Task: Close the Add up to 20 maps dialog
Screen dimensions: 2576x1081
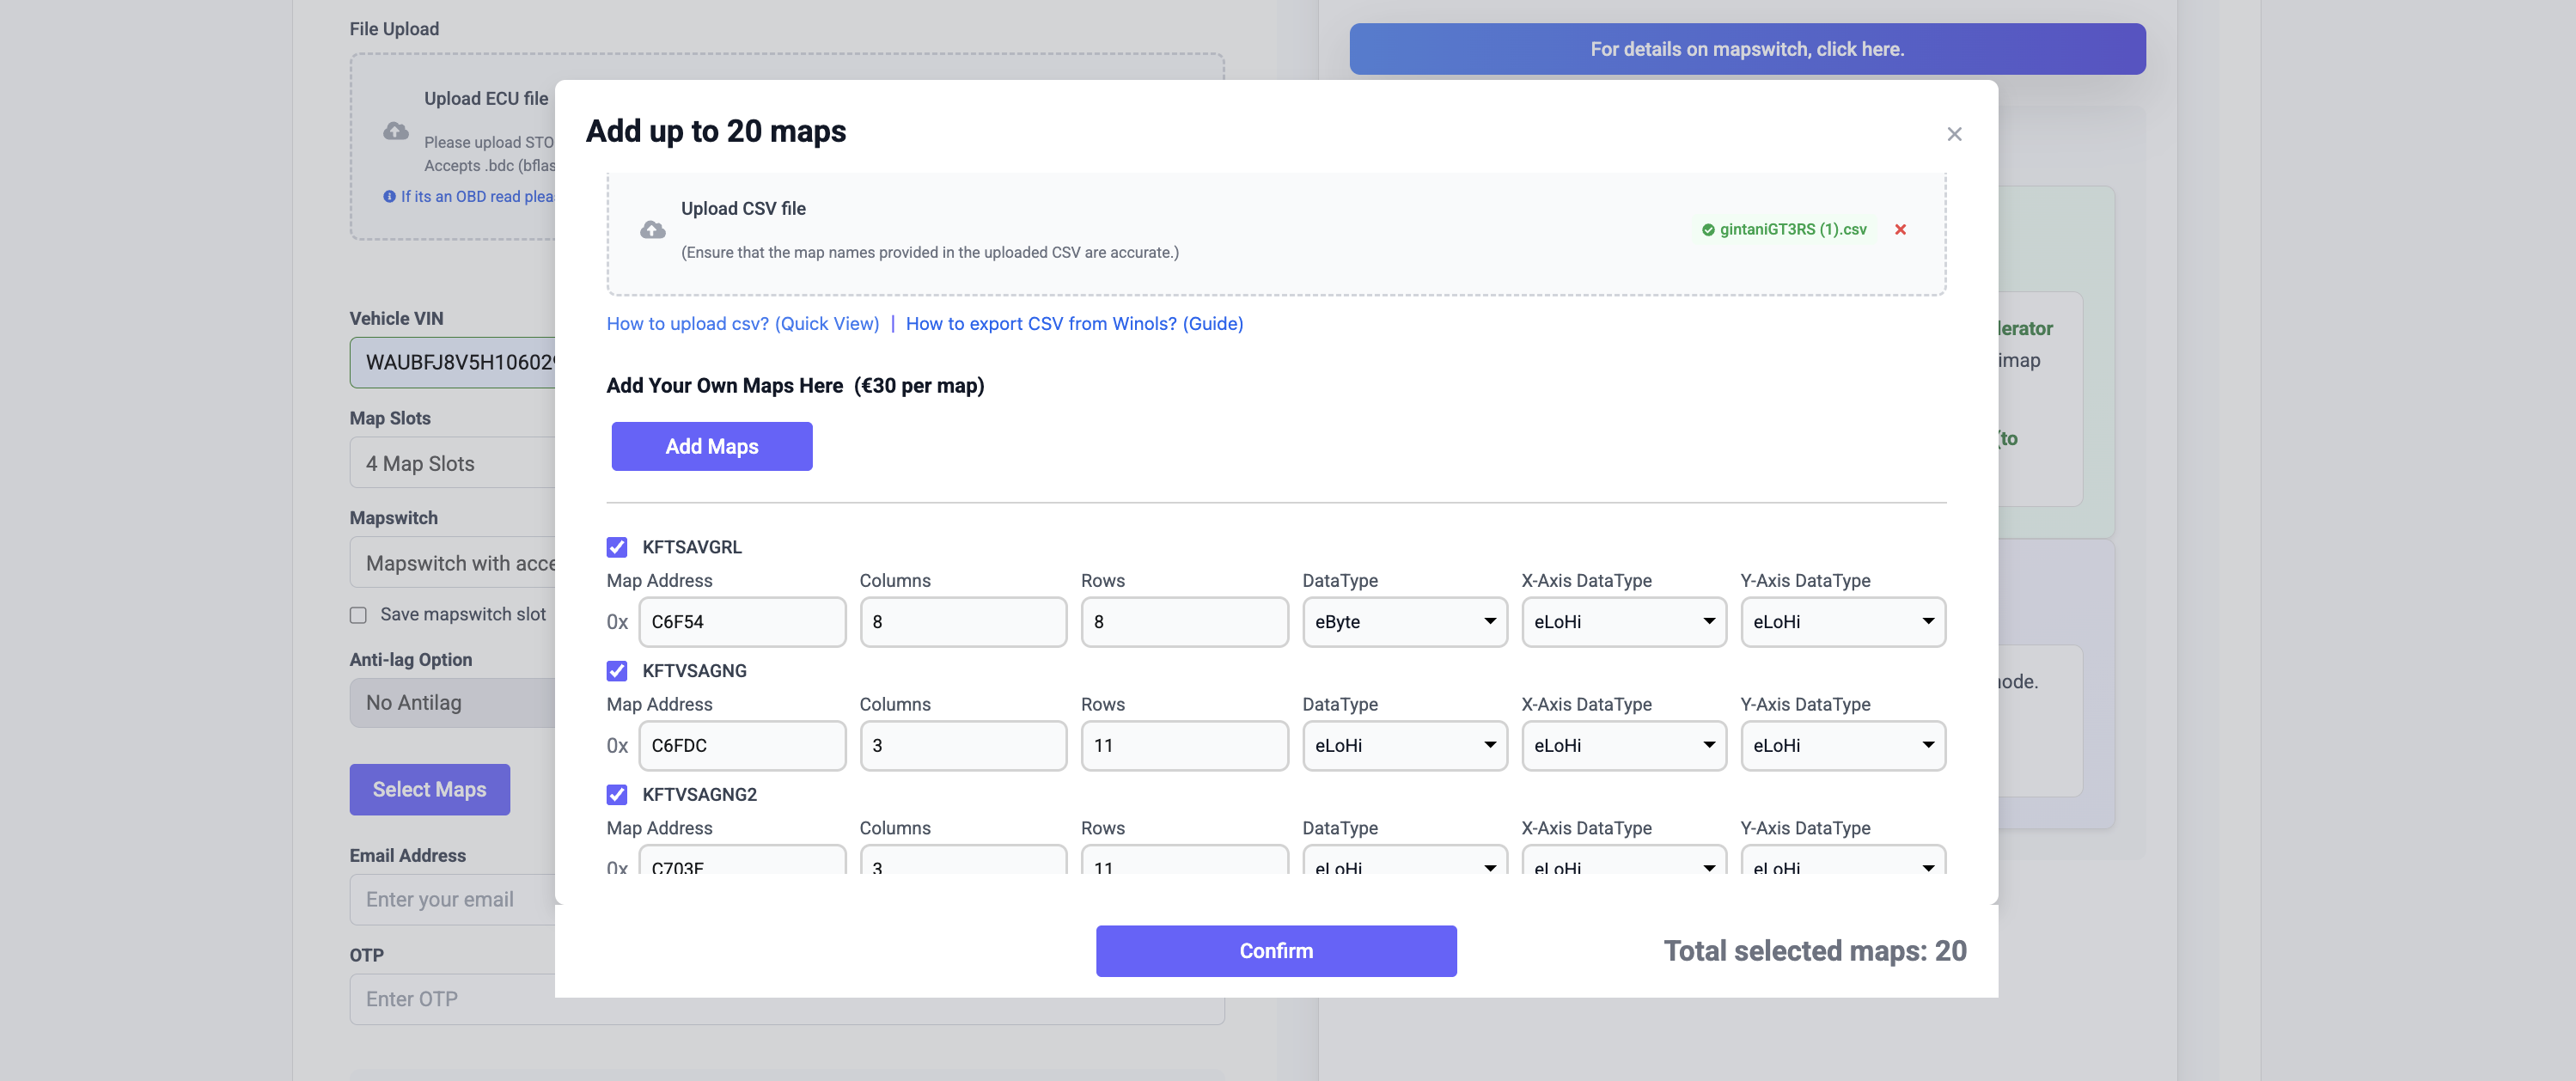Action: point(1954,133)
